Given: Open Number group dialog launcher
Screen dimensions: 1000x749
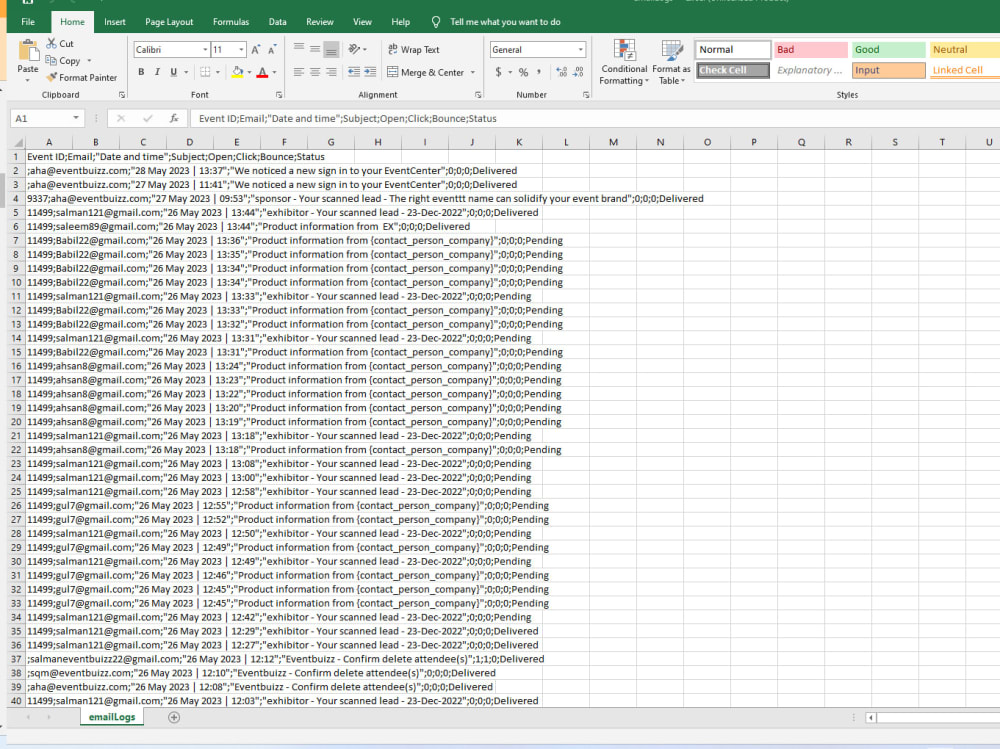Looking at the screenshot, I should 586,95.
